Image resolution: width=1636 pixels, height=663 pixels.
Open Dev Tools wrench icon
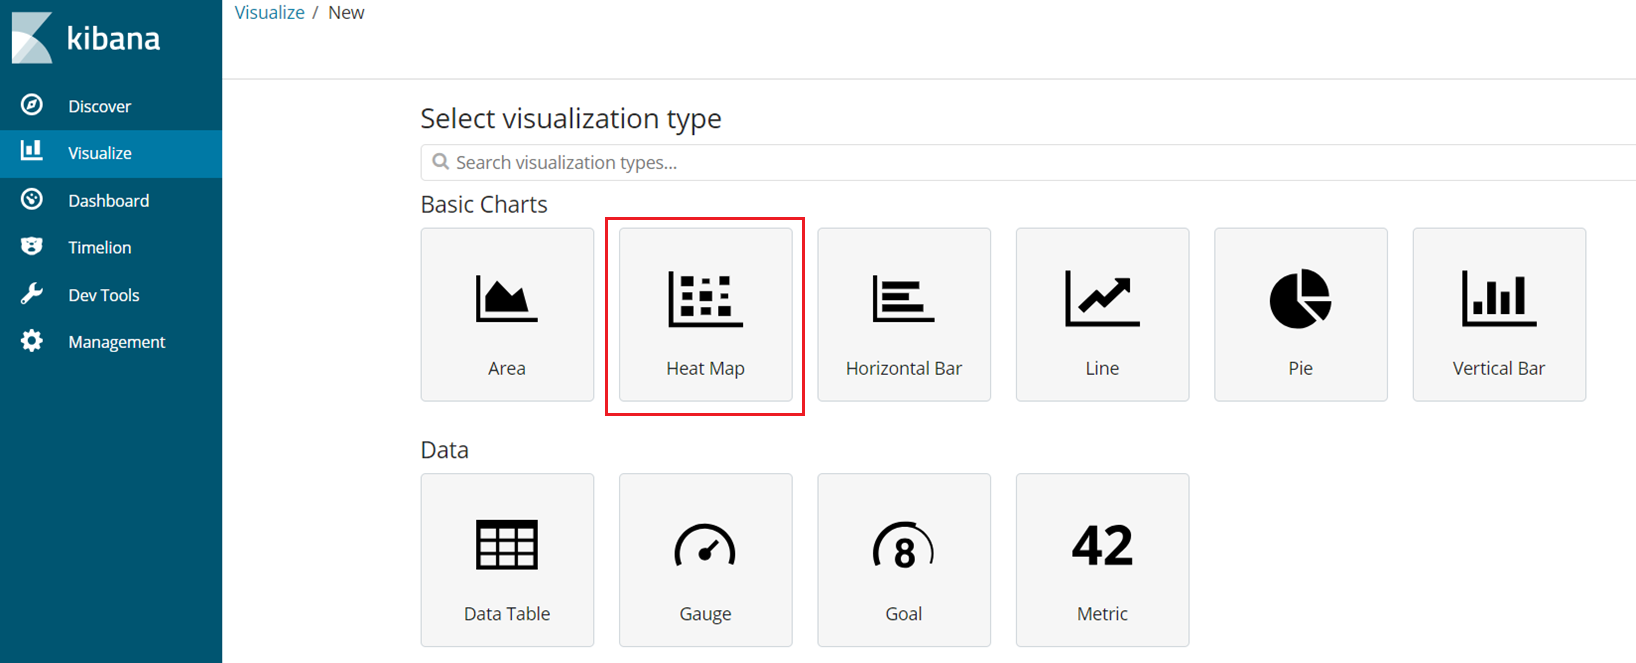click(x=32, y=294)
